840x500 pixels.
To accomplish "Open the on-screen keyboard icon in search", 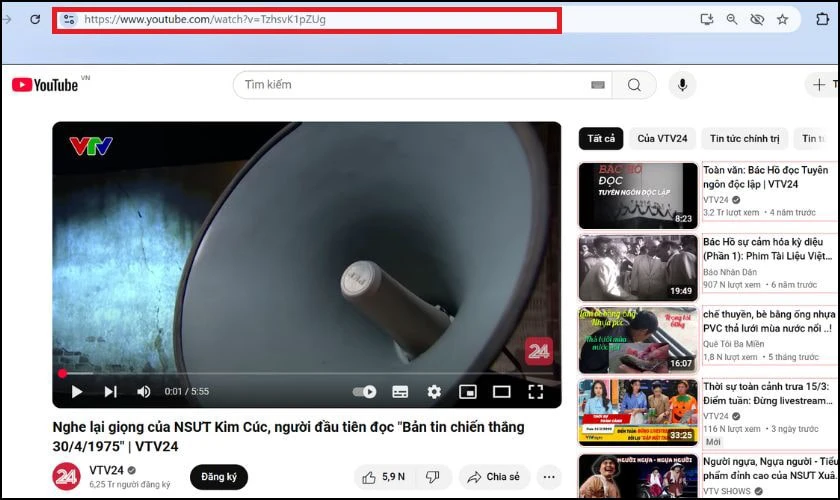I will [x=598, y=85].
